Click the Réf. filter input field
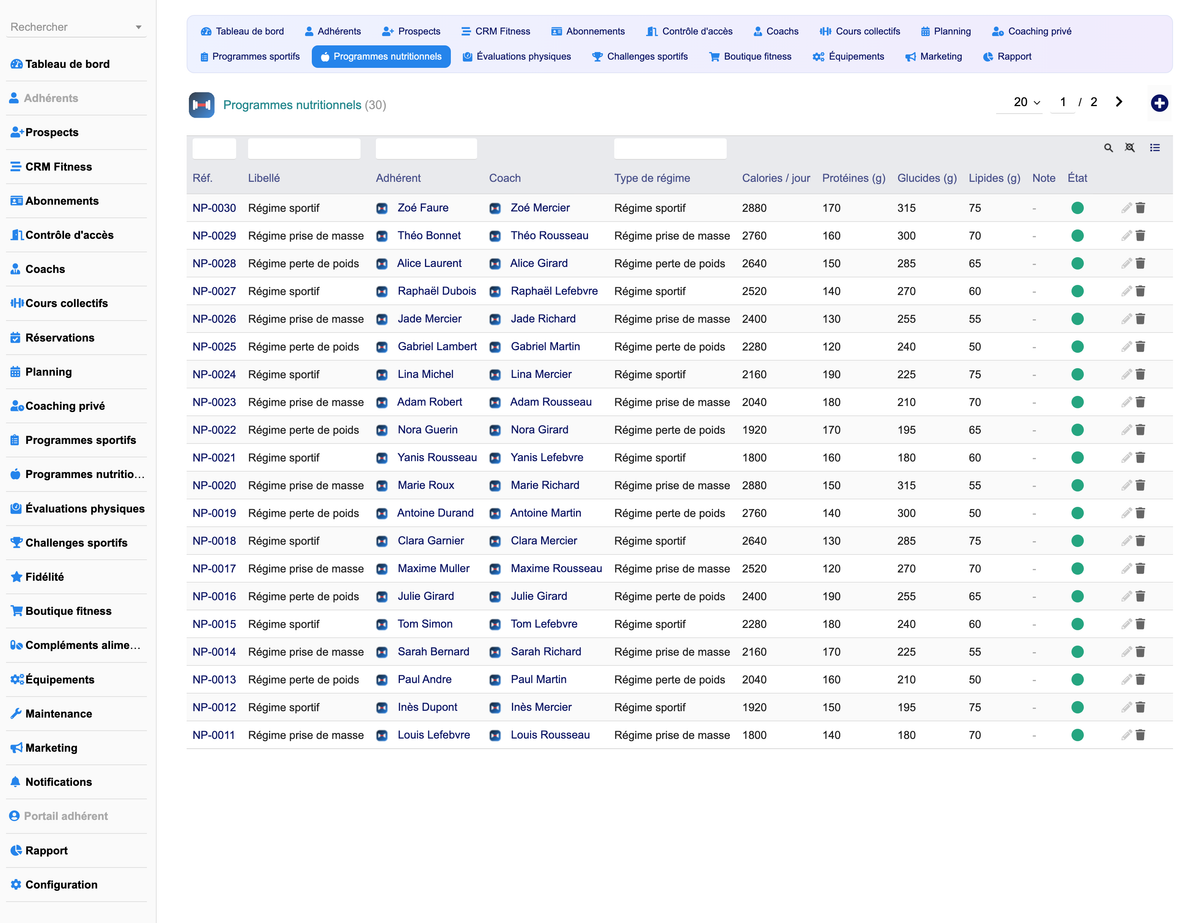Image resolution: width=1200 pixels, height=923 pixels. point(214,148)
